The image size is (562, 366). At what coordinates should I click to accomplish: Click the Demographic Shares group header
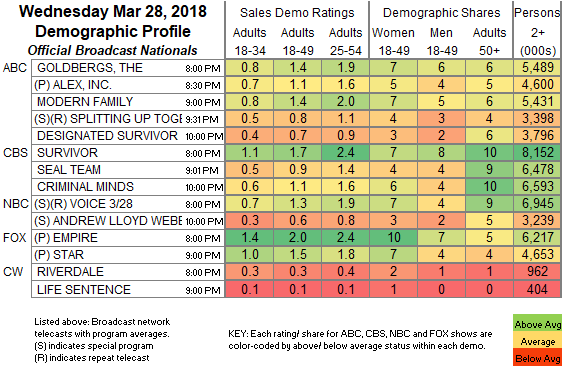coord(441,13)
